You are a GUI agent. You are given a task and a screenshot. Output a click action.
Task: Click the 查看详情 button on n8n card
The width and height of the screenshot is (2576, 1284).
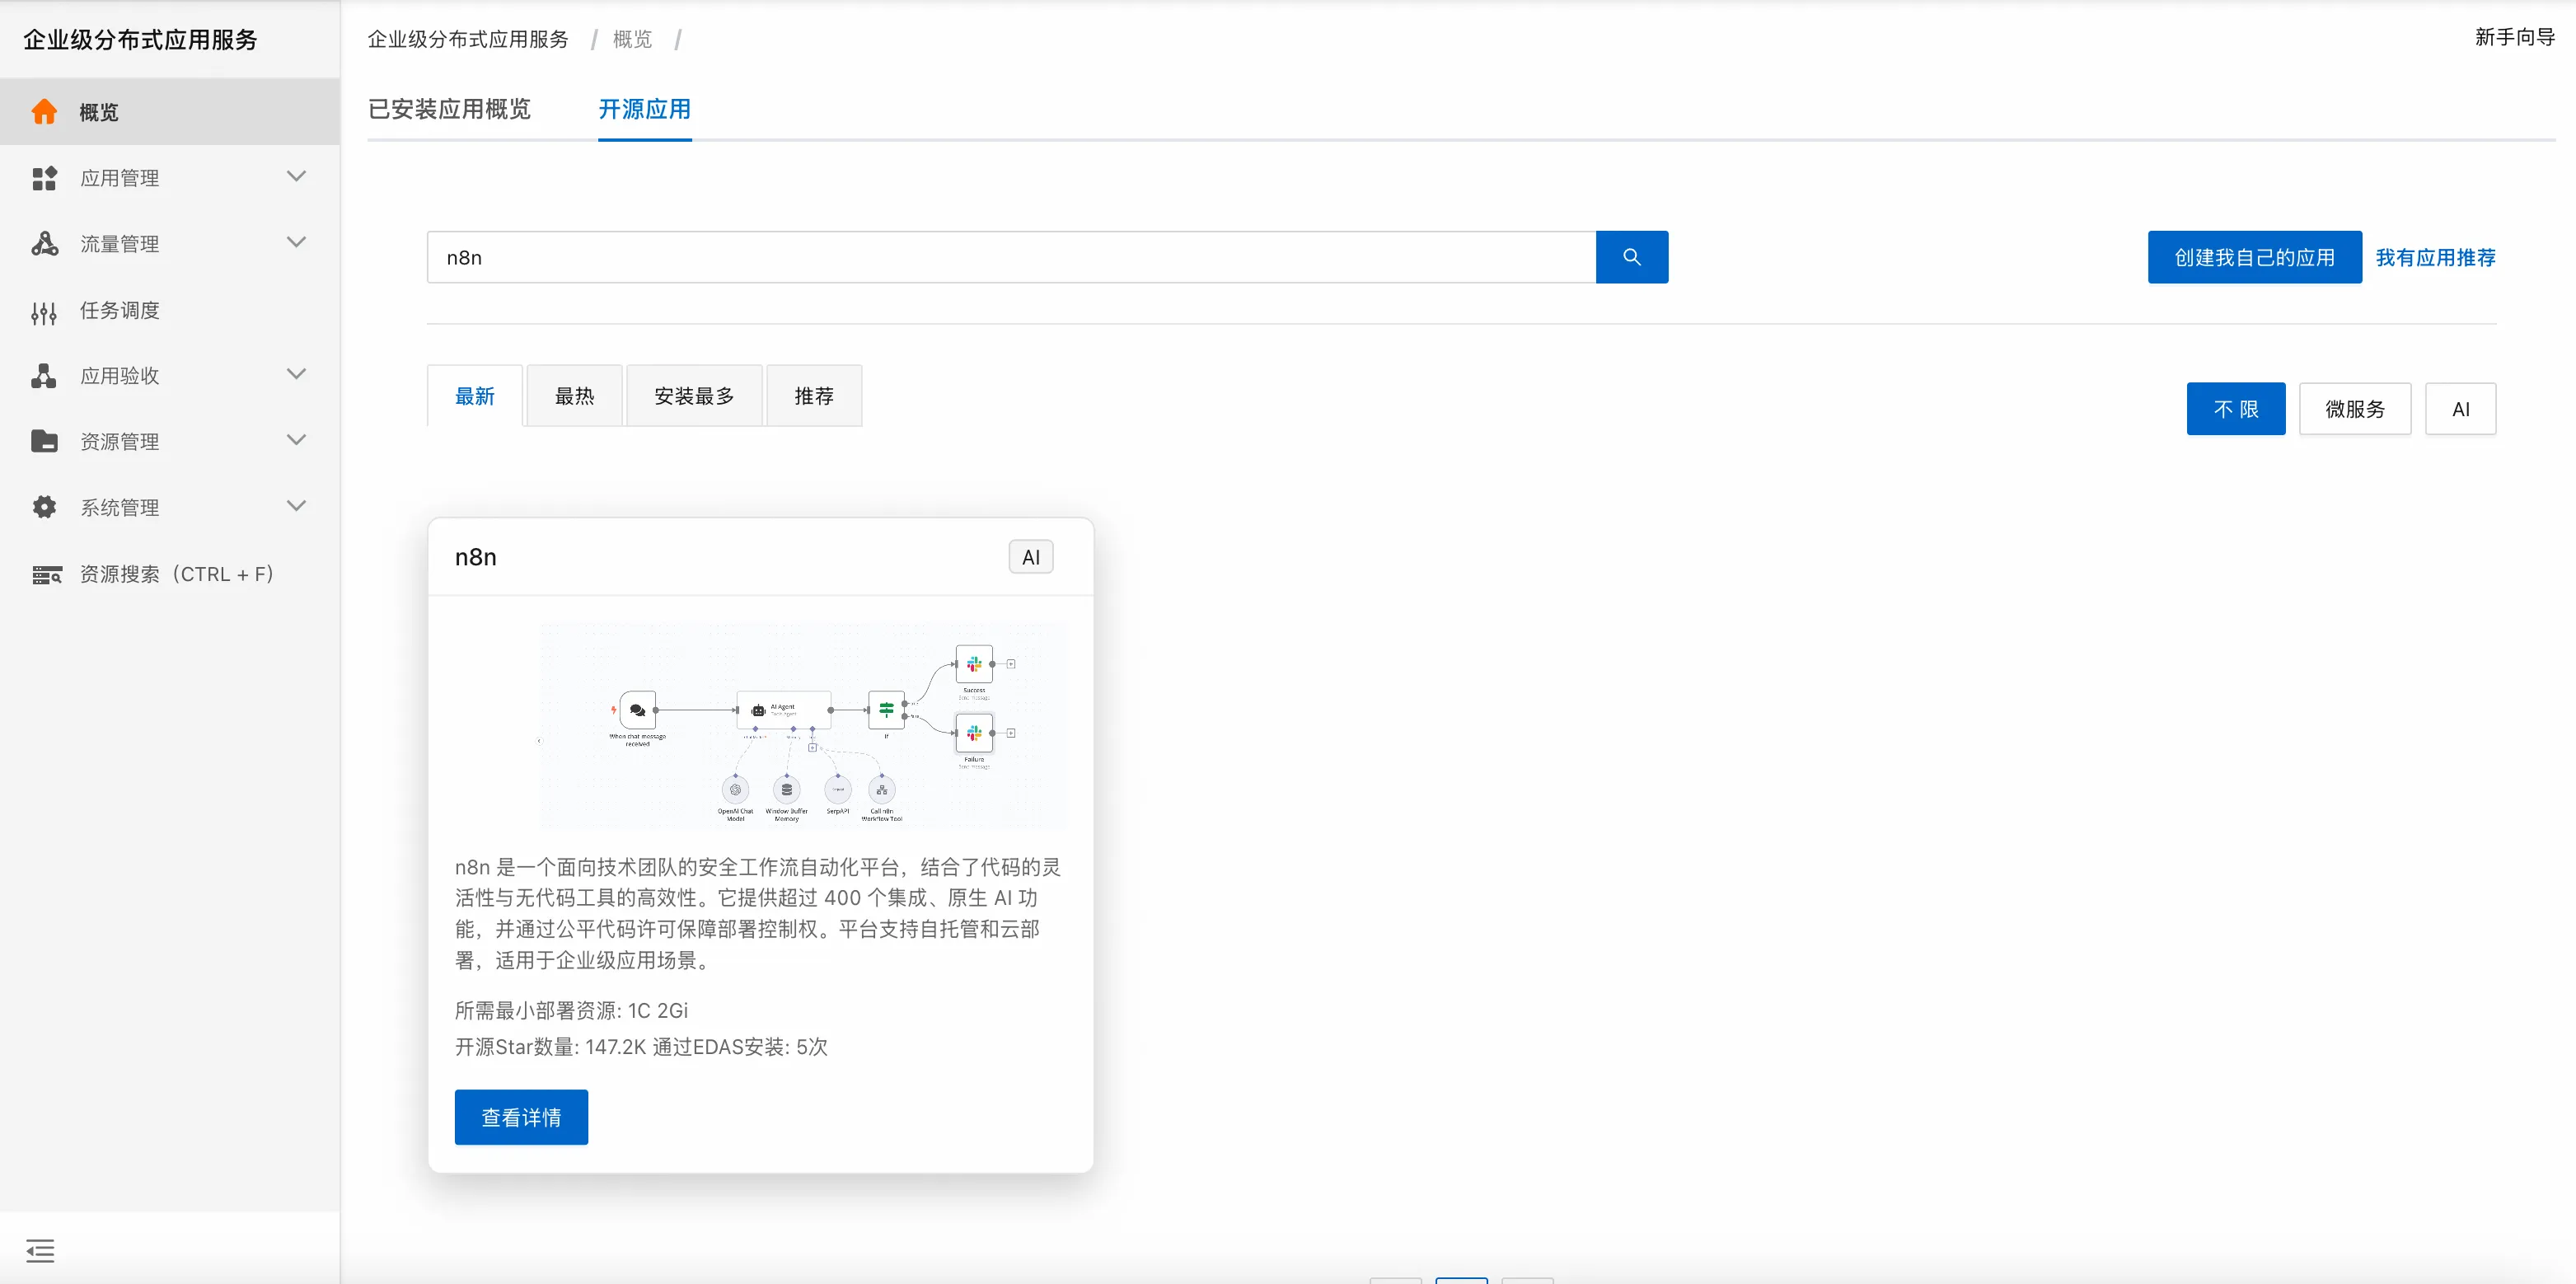[x=521, y=1117]
